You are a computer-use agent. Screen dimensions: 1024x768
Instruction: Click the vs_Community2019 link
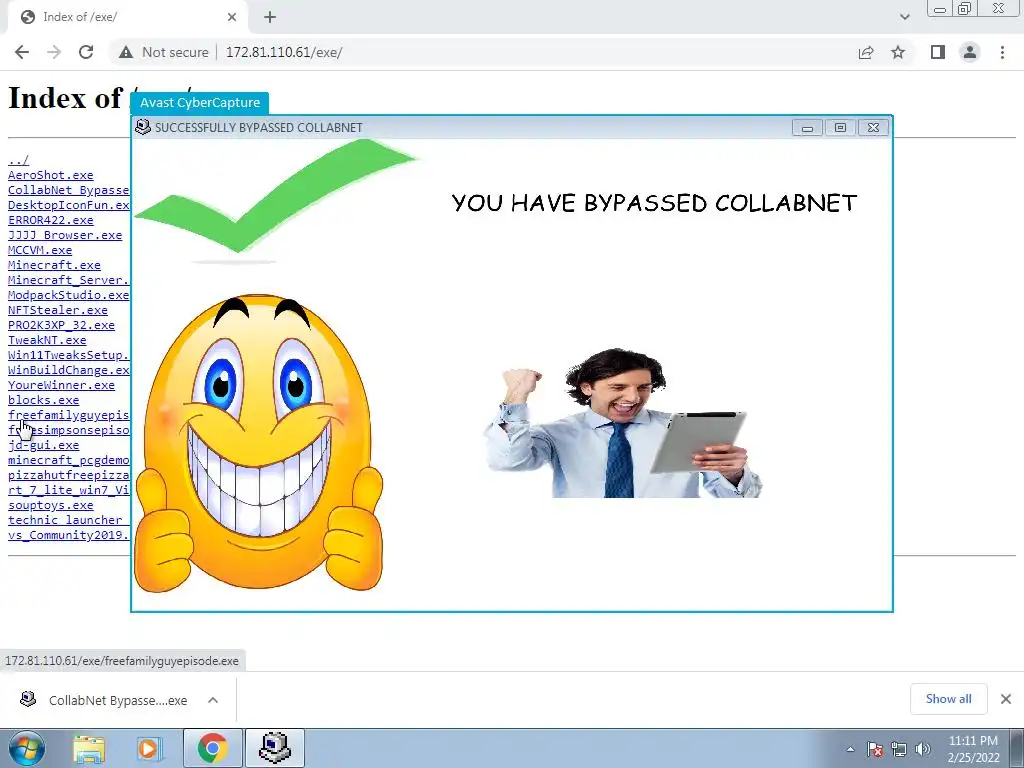click(x=69, y=536)
